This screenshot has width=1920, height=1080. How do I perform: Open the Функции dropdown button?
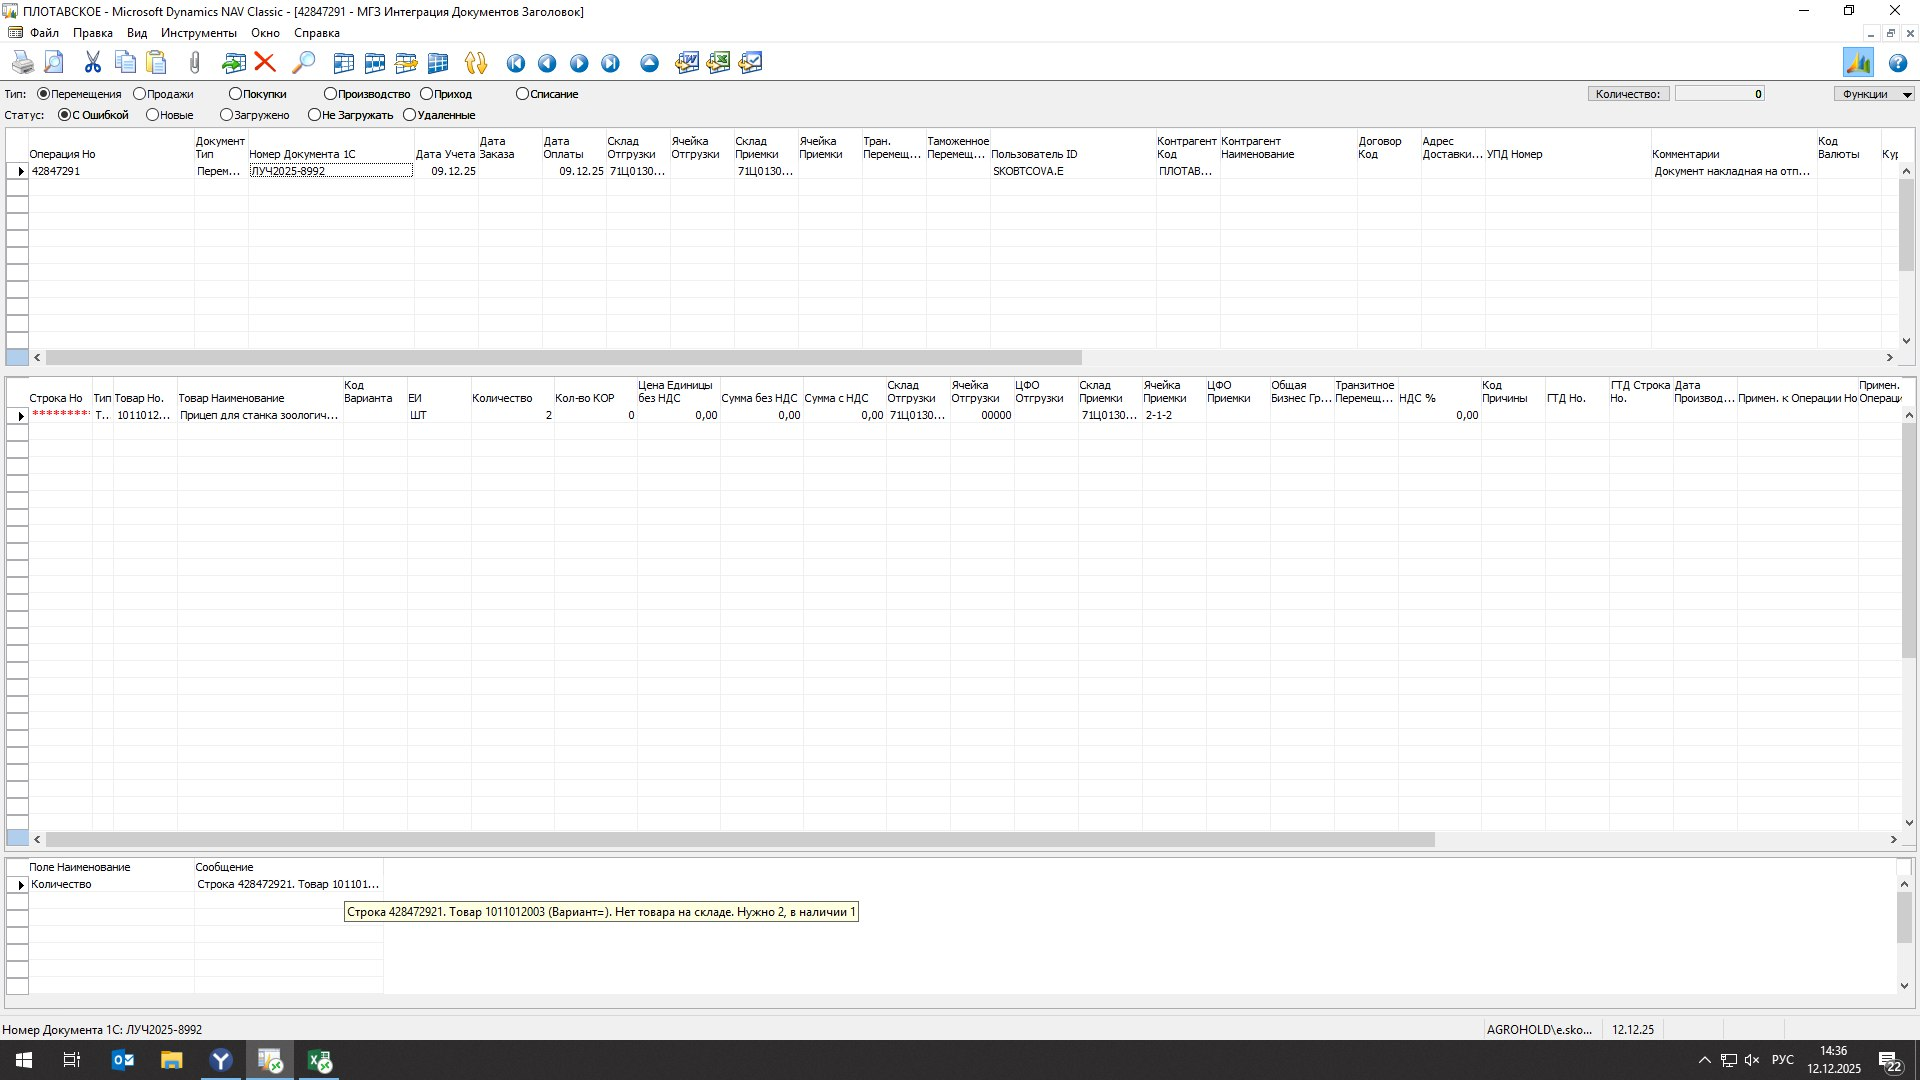(1873, 94)
